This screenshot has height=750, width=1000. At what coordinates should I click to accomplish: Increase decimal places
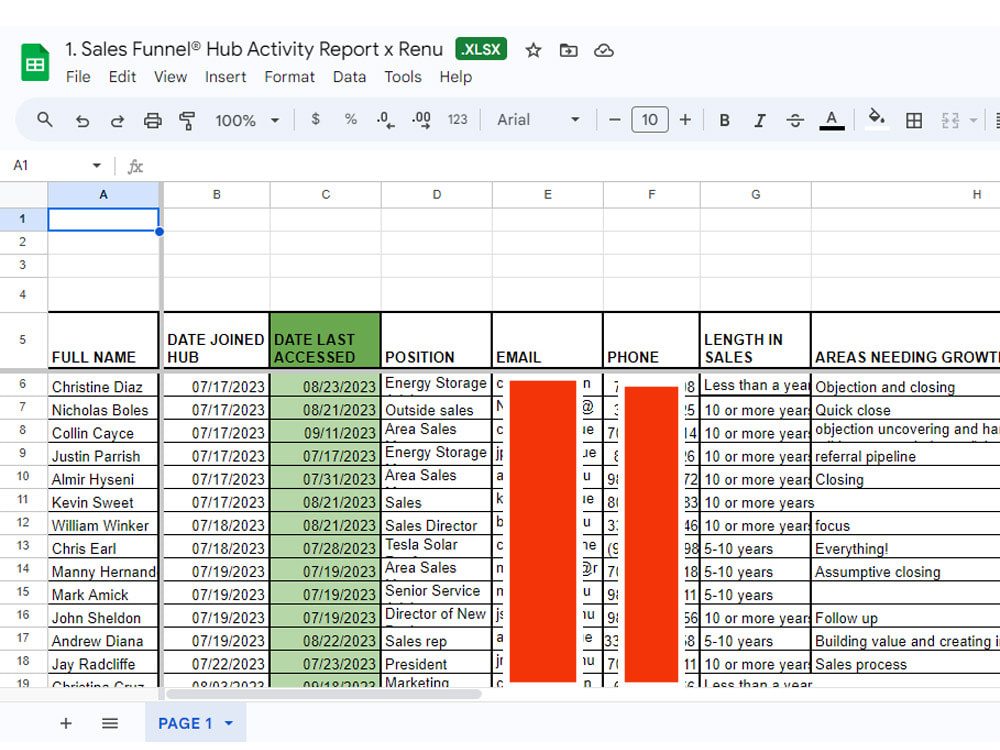click(421, 120)
